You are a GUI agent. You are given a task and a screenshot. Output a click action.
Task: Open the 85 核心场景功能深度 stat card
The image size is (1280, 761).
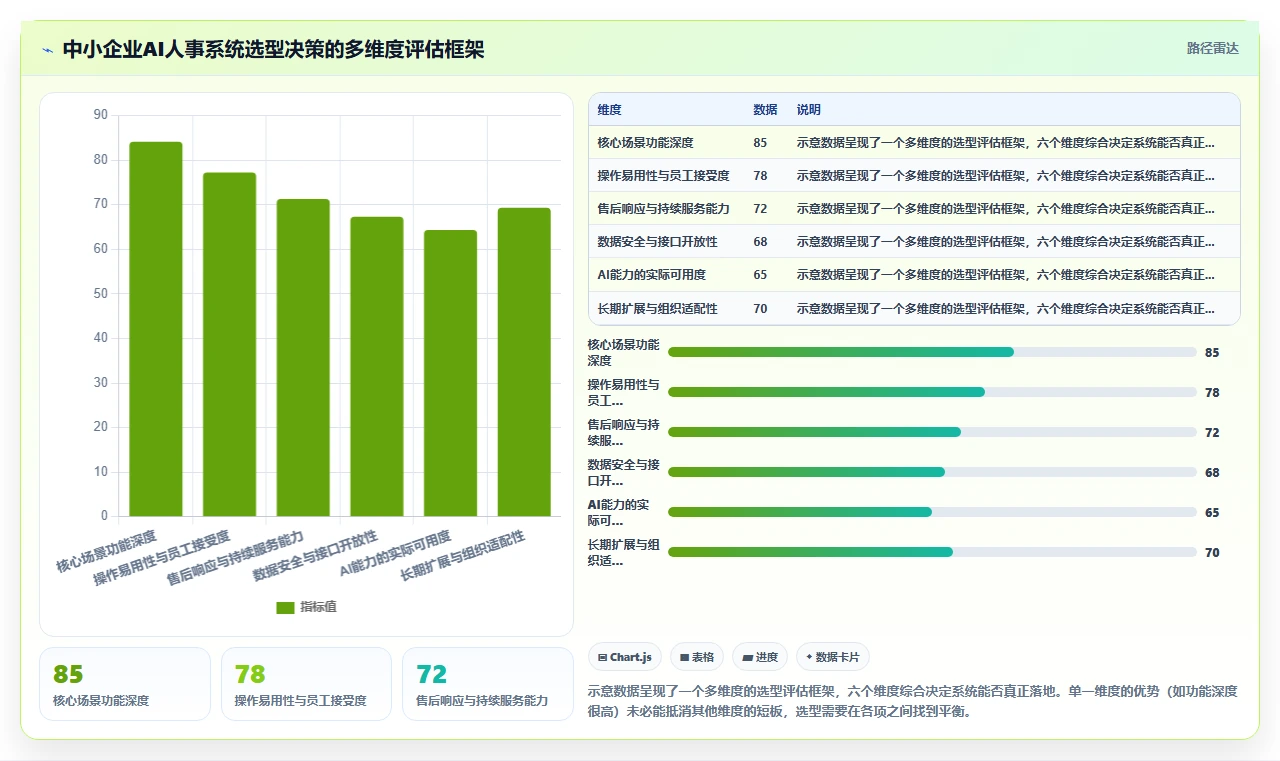click(x=125, y=684)
